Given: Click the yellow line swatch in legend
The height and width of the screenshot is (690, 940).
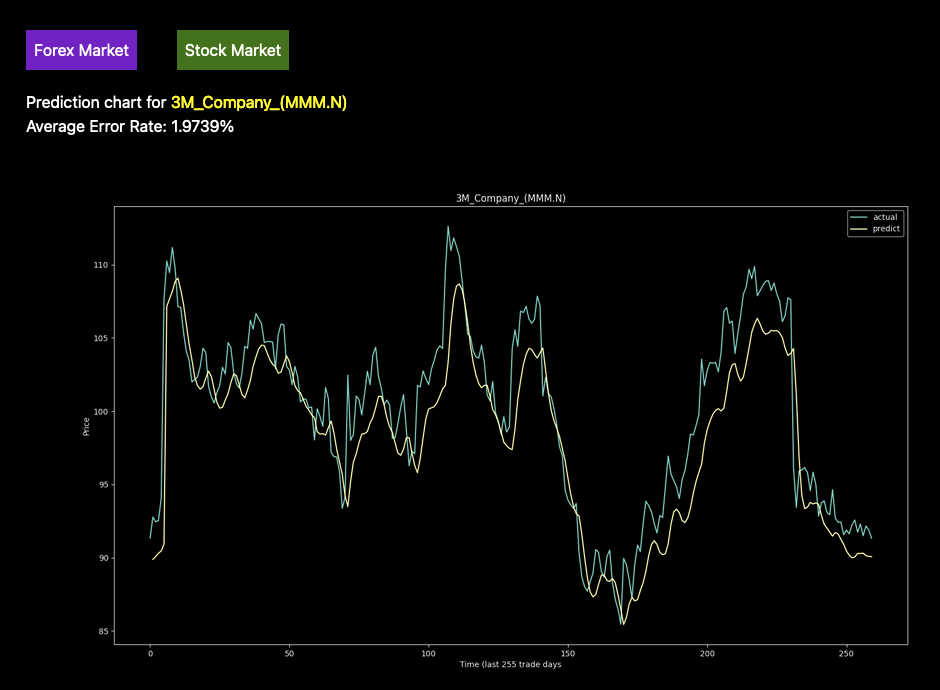Looking at the screenshot, I should 859,229.
